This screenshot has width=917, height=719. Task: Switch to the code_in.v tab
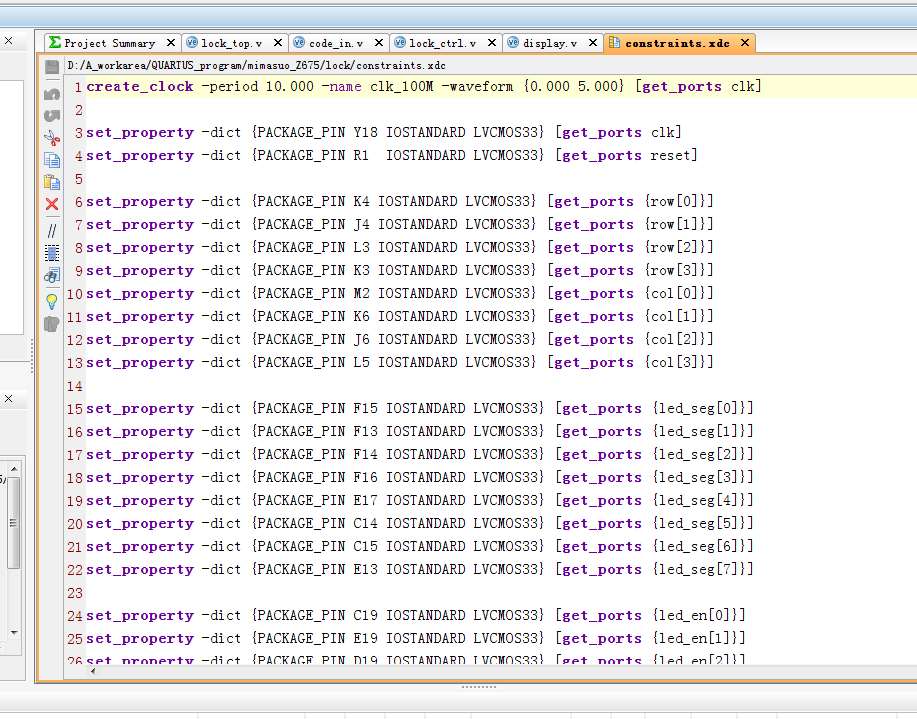335,43
